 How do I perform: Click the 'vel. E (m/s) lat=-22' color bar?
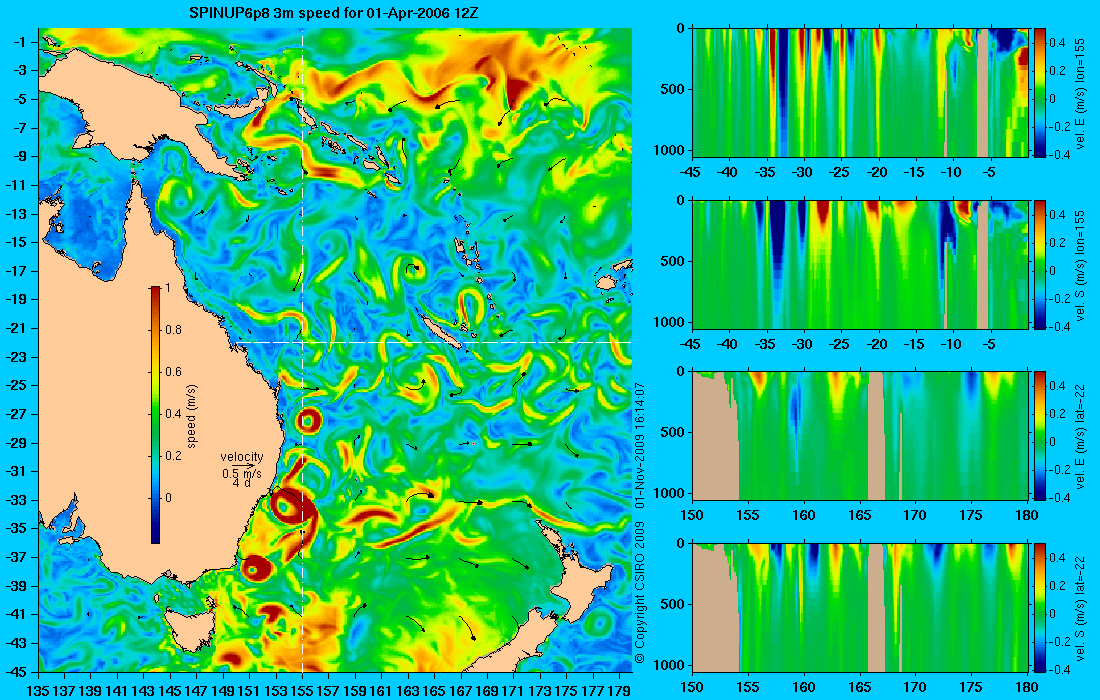point(1040,436)
